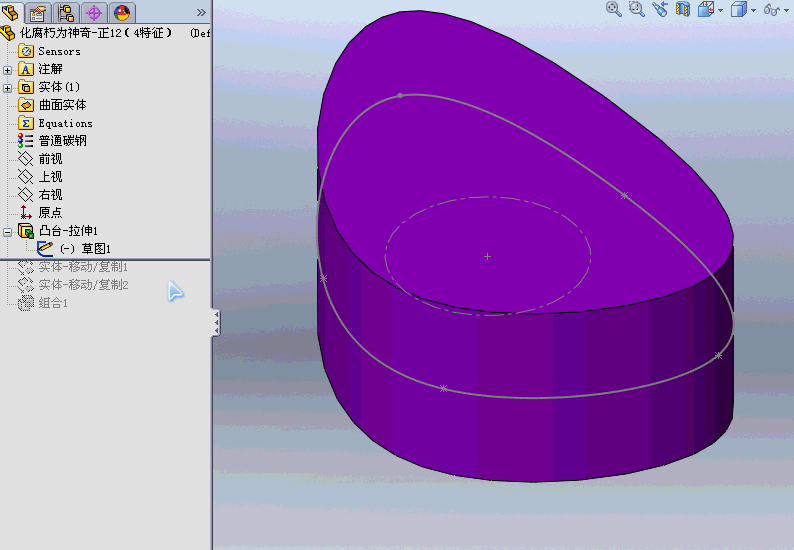Expand the hidden manager tabs chevron

point(202,12)
